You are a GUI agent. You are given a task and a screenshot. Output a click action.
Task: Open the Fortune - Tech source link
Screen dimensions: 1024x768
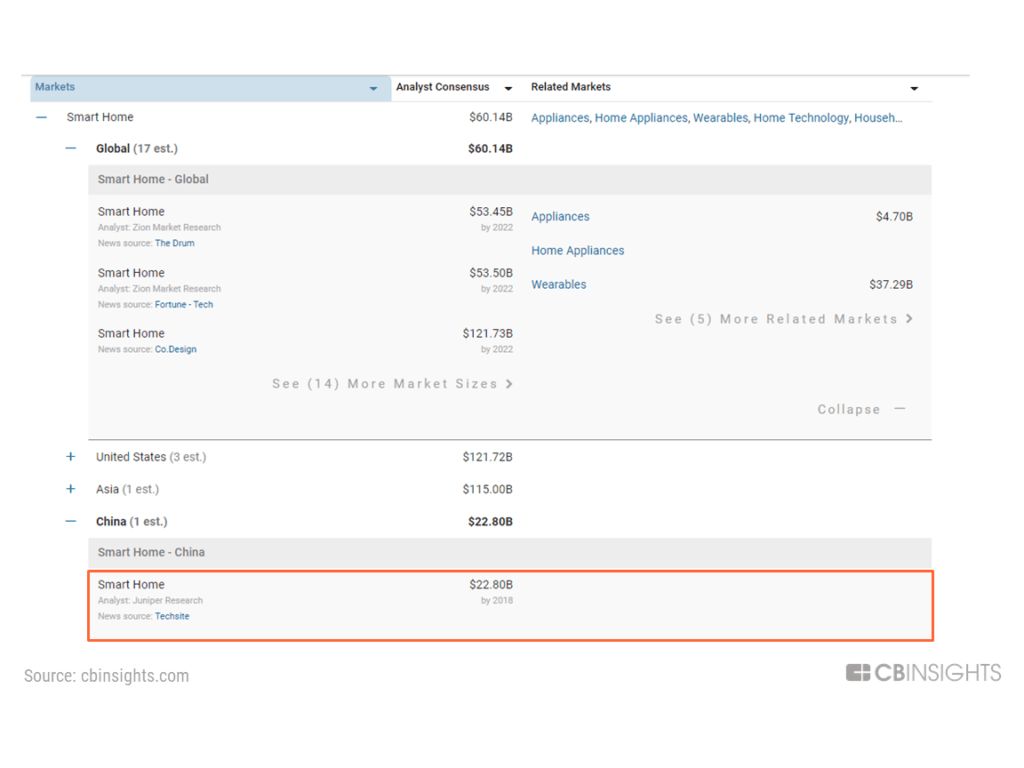click(184, 304)
